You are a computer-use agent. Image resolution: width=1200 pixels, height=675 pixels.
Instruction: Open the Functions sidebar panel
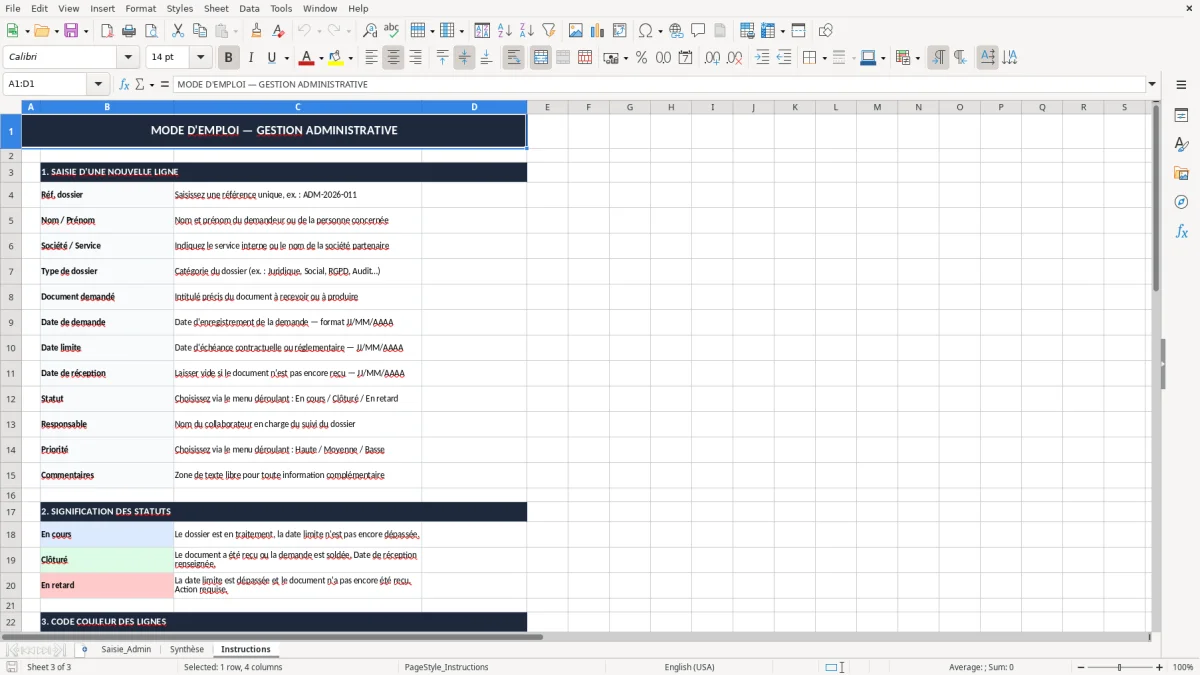(x=1181, y=231)
